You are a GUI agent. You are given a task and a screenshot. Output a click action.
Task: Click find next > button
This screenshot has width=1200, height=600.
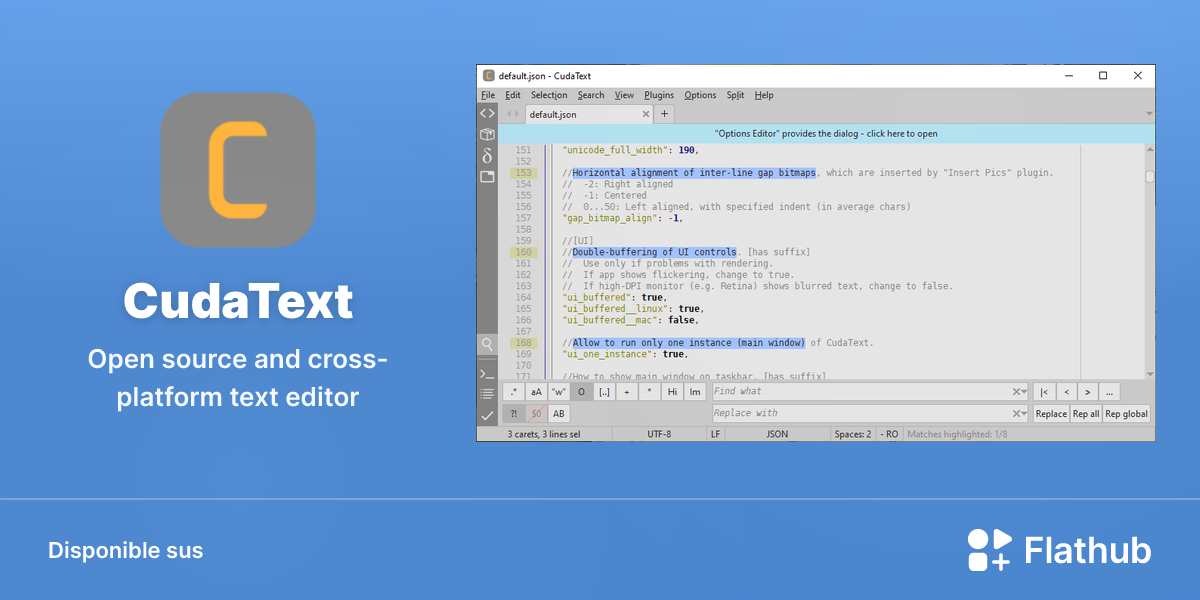[1088, 392]
